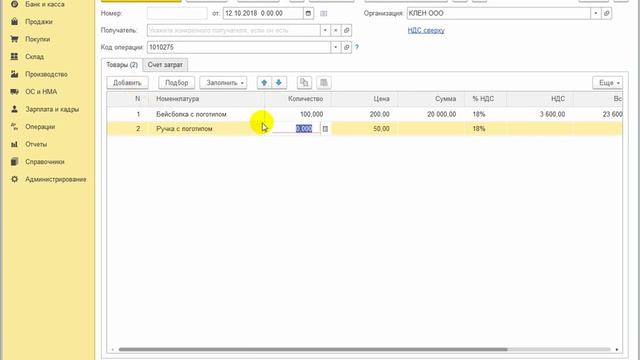The height and width of the screenshot is (360, 640).
Task: Open the Получатель record via link icon
Action: 347,30
